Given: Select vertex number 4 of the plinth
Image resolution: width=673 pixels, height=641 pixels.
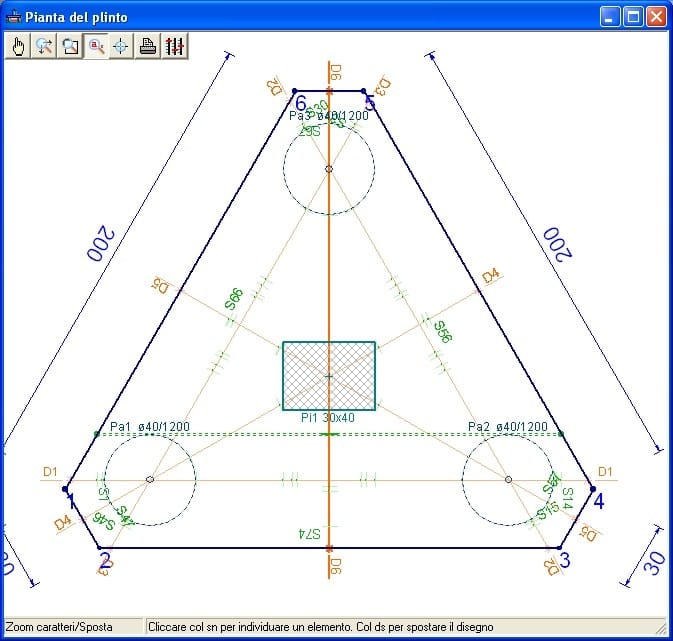Looking at the screenshot, I should tap(596, 500).
